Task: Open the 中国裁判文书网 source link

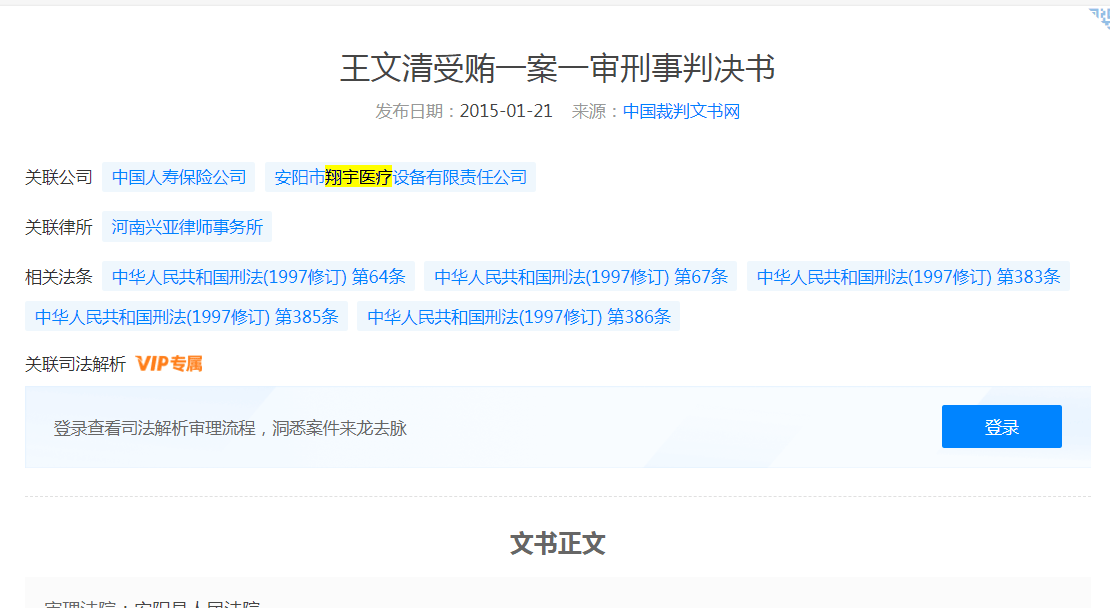Action: tap(681, 111)
